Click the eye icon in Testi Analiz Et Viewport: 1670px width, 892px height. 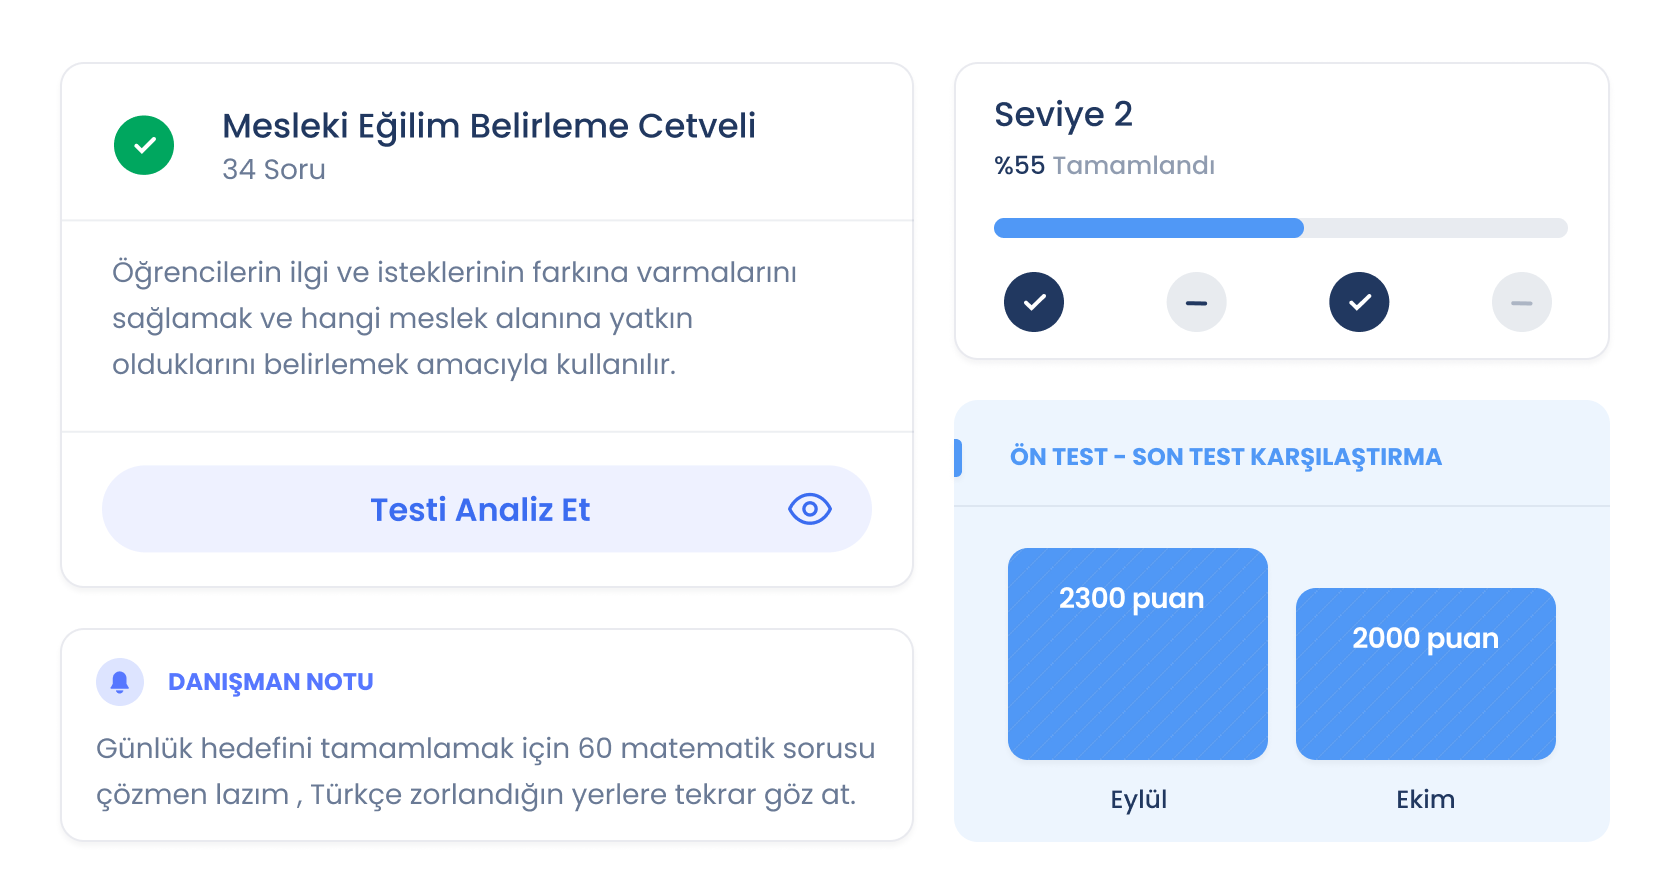click(809, 509)
